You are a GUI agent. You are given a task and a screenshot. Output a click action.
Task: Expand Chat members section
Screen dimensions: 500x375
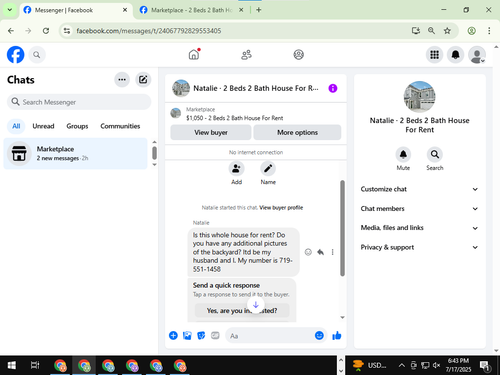click(419, 209)
